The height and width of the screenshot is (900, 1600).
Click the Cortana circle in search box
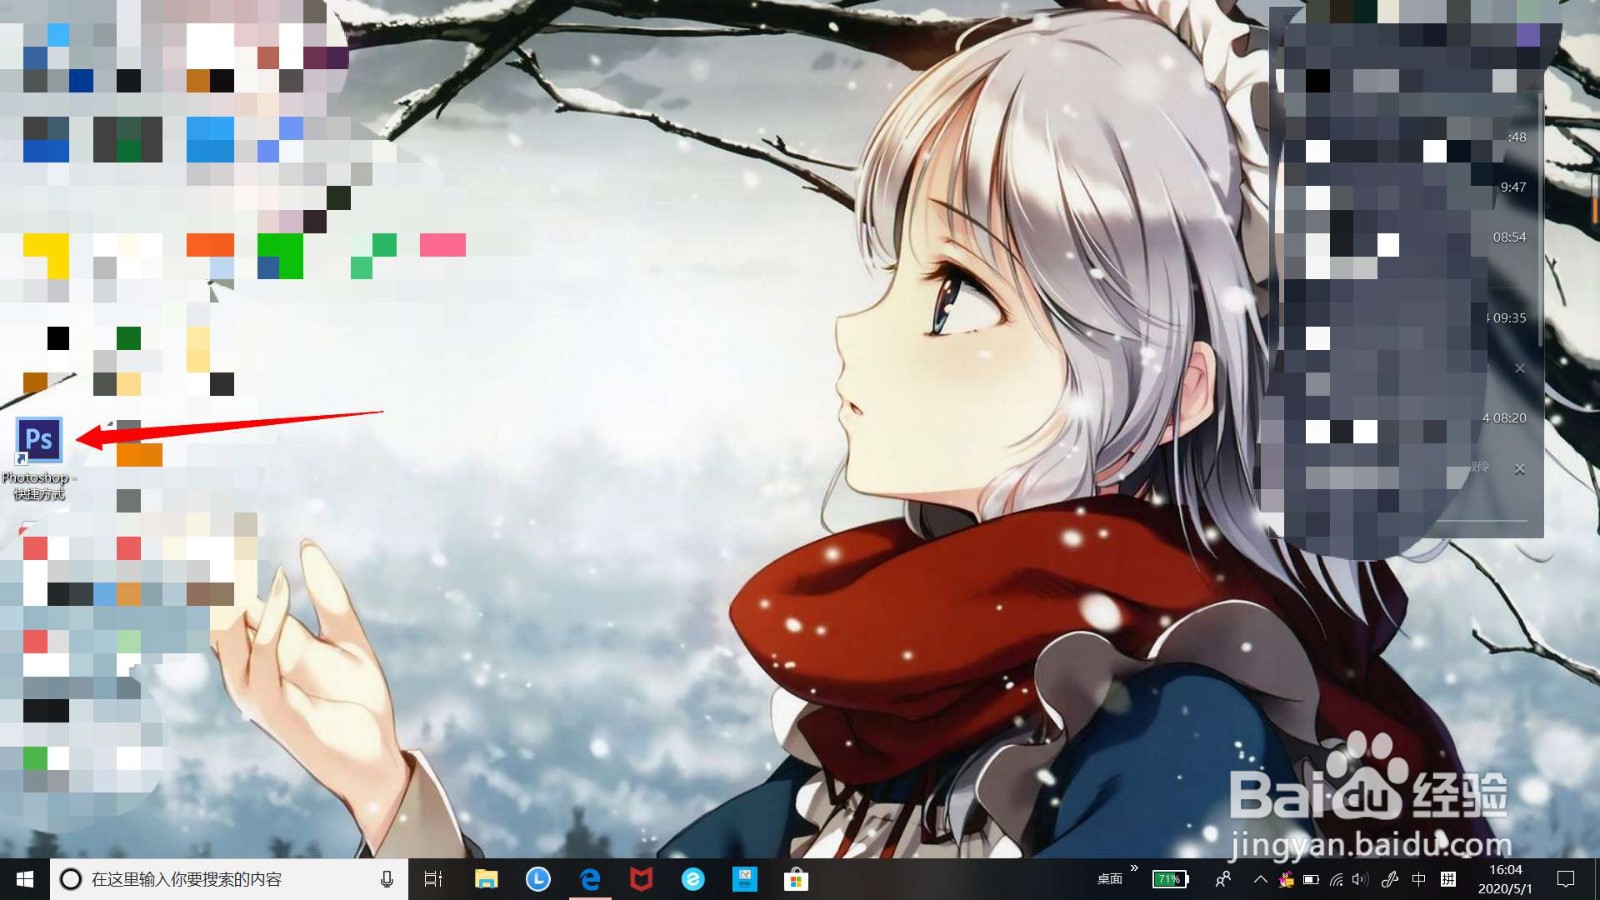pyautogui.click(x=71, y=879)
